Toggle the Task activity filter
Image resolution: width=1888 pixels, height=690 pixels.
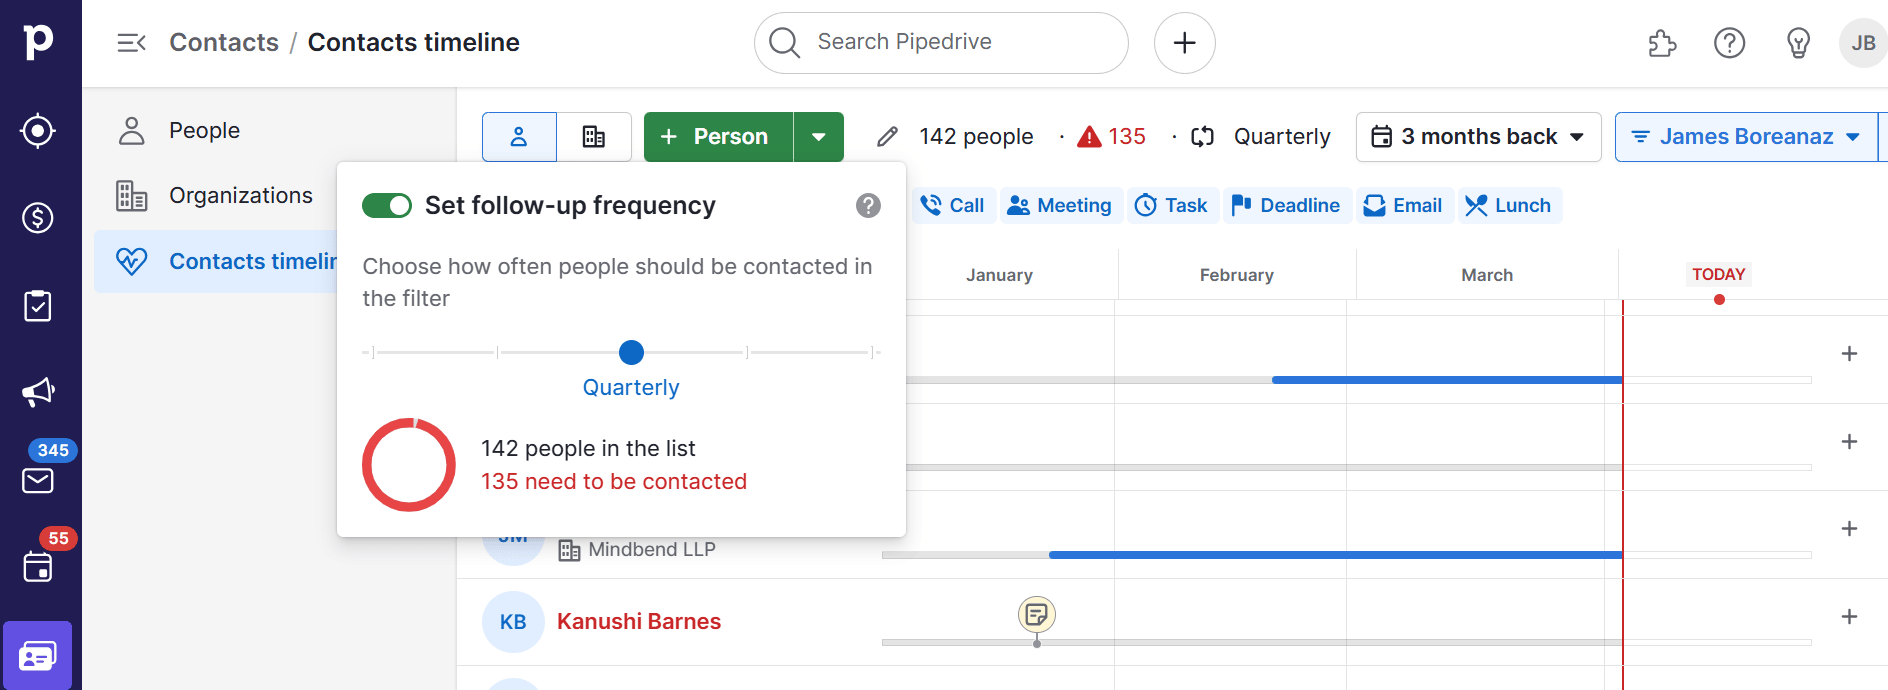1172,206
